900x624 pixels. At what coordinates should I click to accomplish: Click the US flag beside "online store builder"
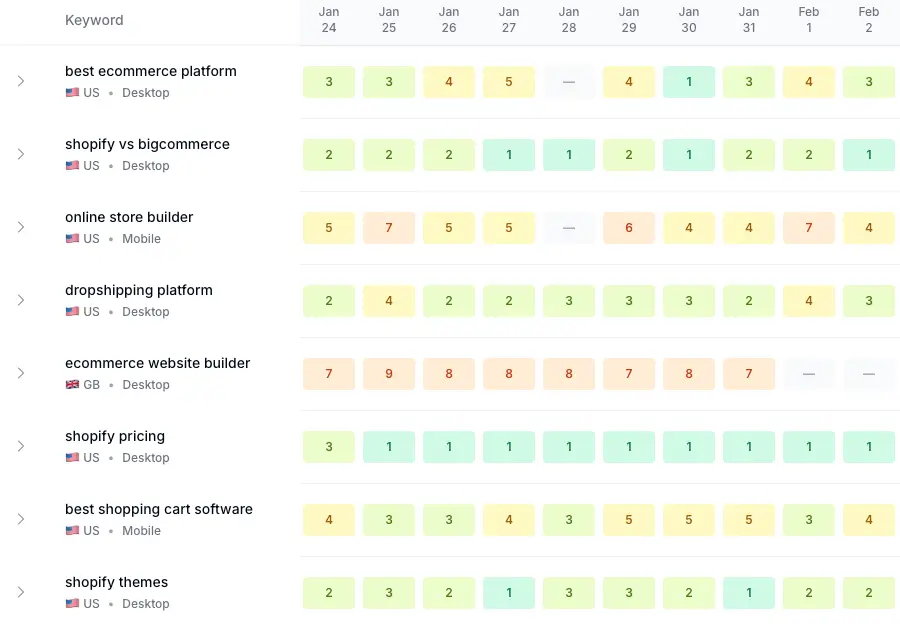pos(72,238)
